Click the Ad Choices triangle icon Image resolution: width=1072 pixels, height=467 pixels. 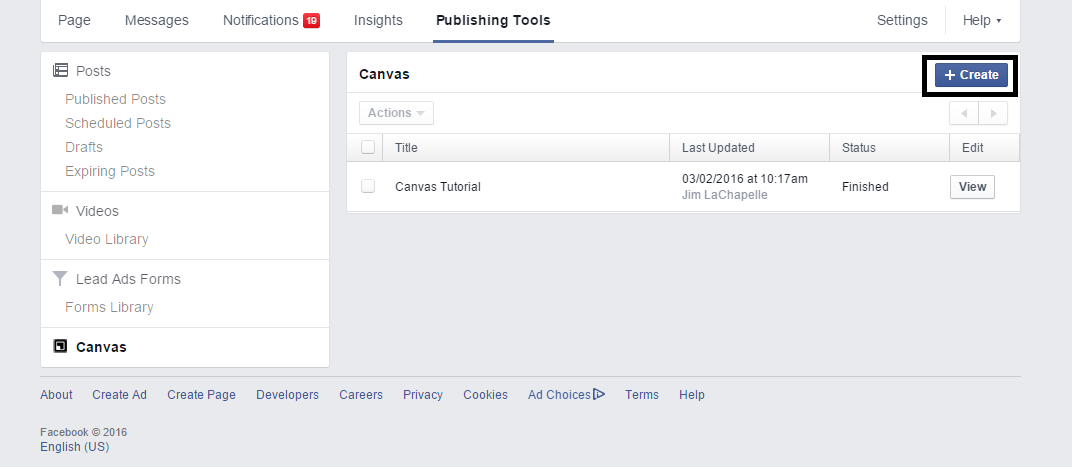click(599, 394)
